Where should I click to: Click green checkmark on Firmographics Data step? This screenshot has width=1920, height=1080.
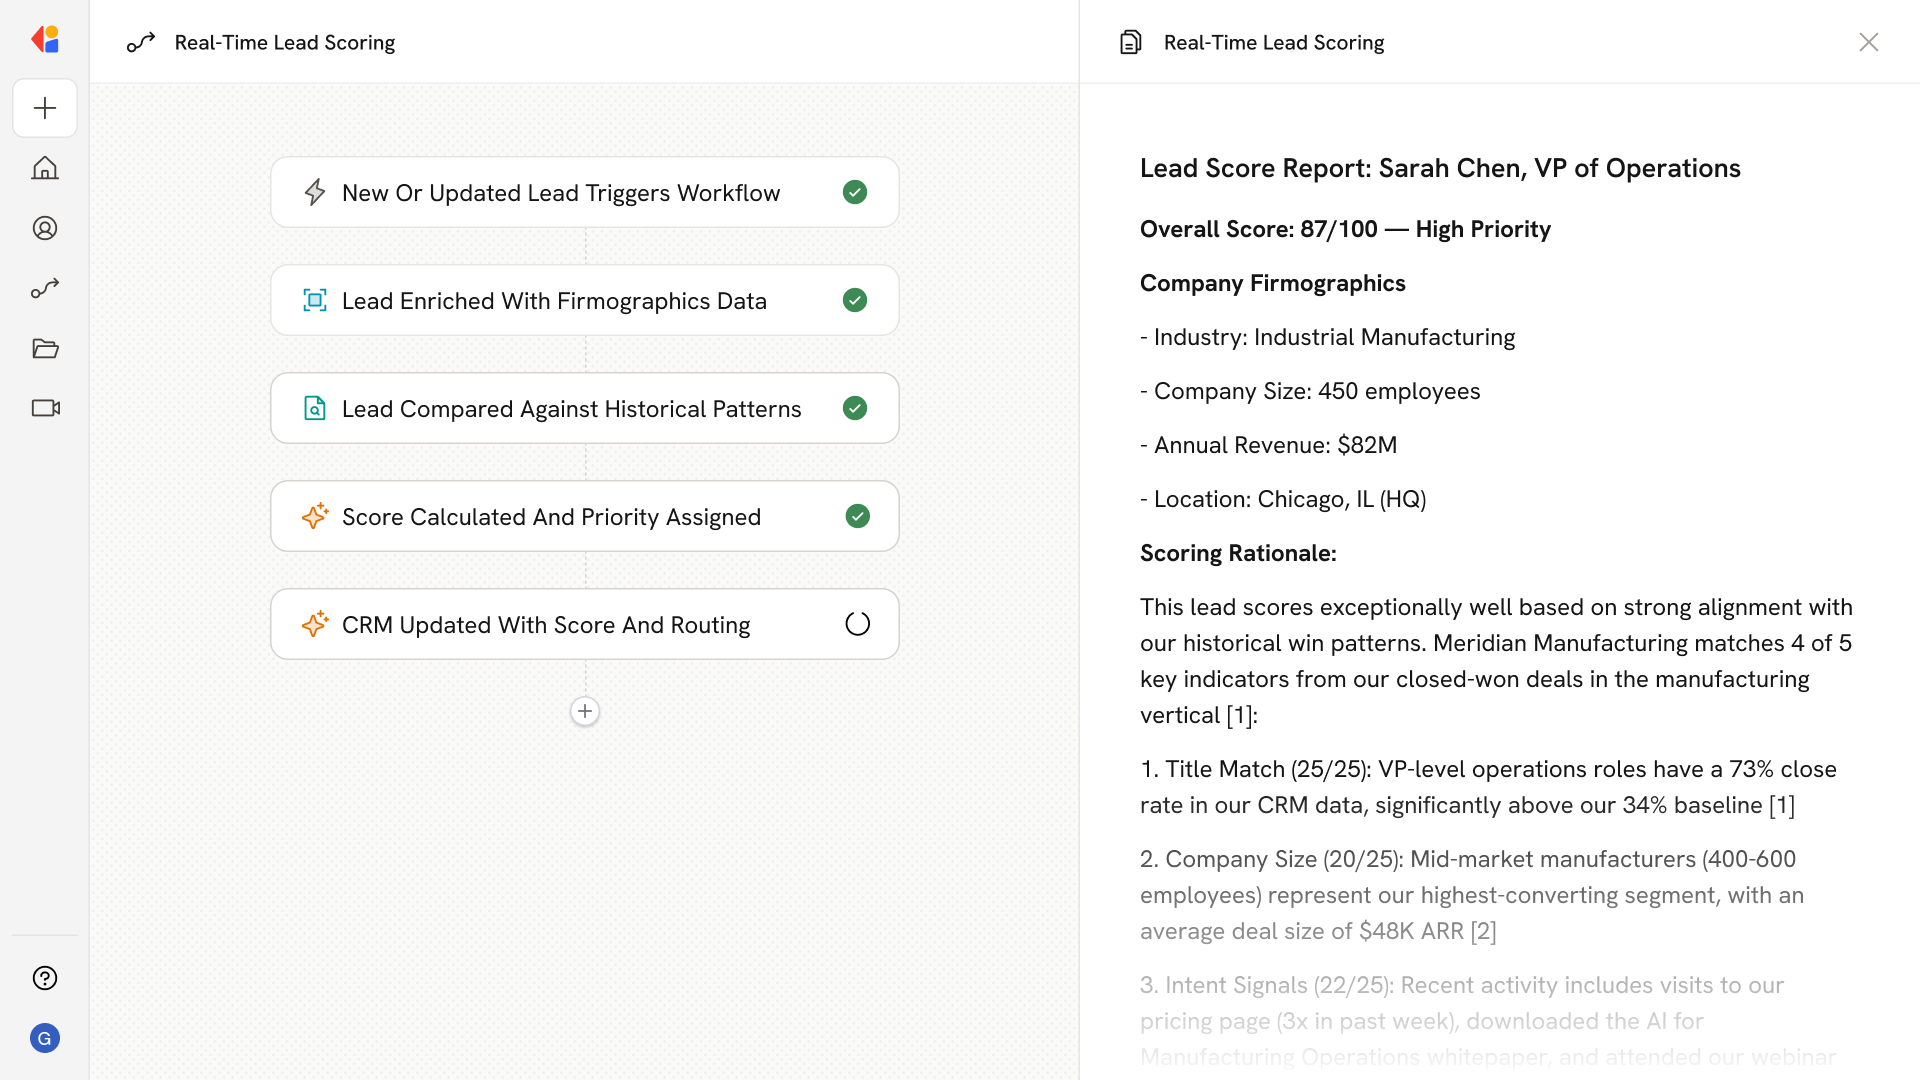click(855, 300)
